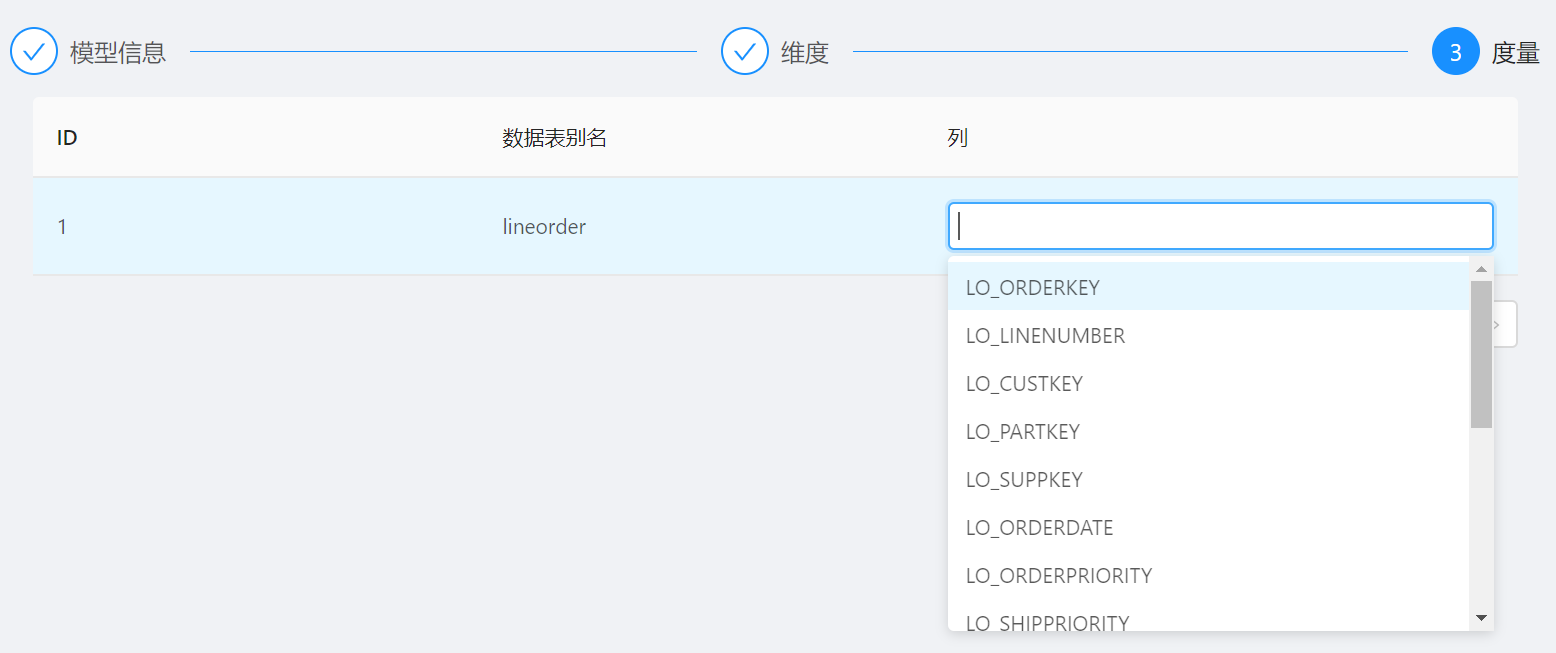The width and height of the screenshot is (1556, 653).
Task: Select the LO_ORDERDATE option
Action: (x=1039, y=528)
